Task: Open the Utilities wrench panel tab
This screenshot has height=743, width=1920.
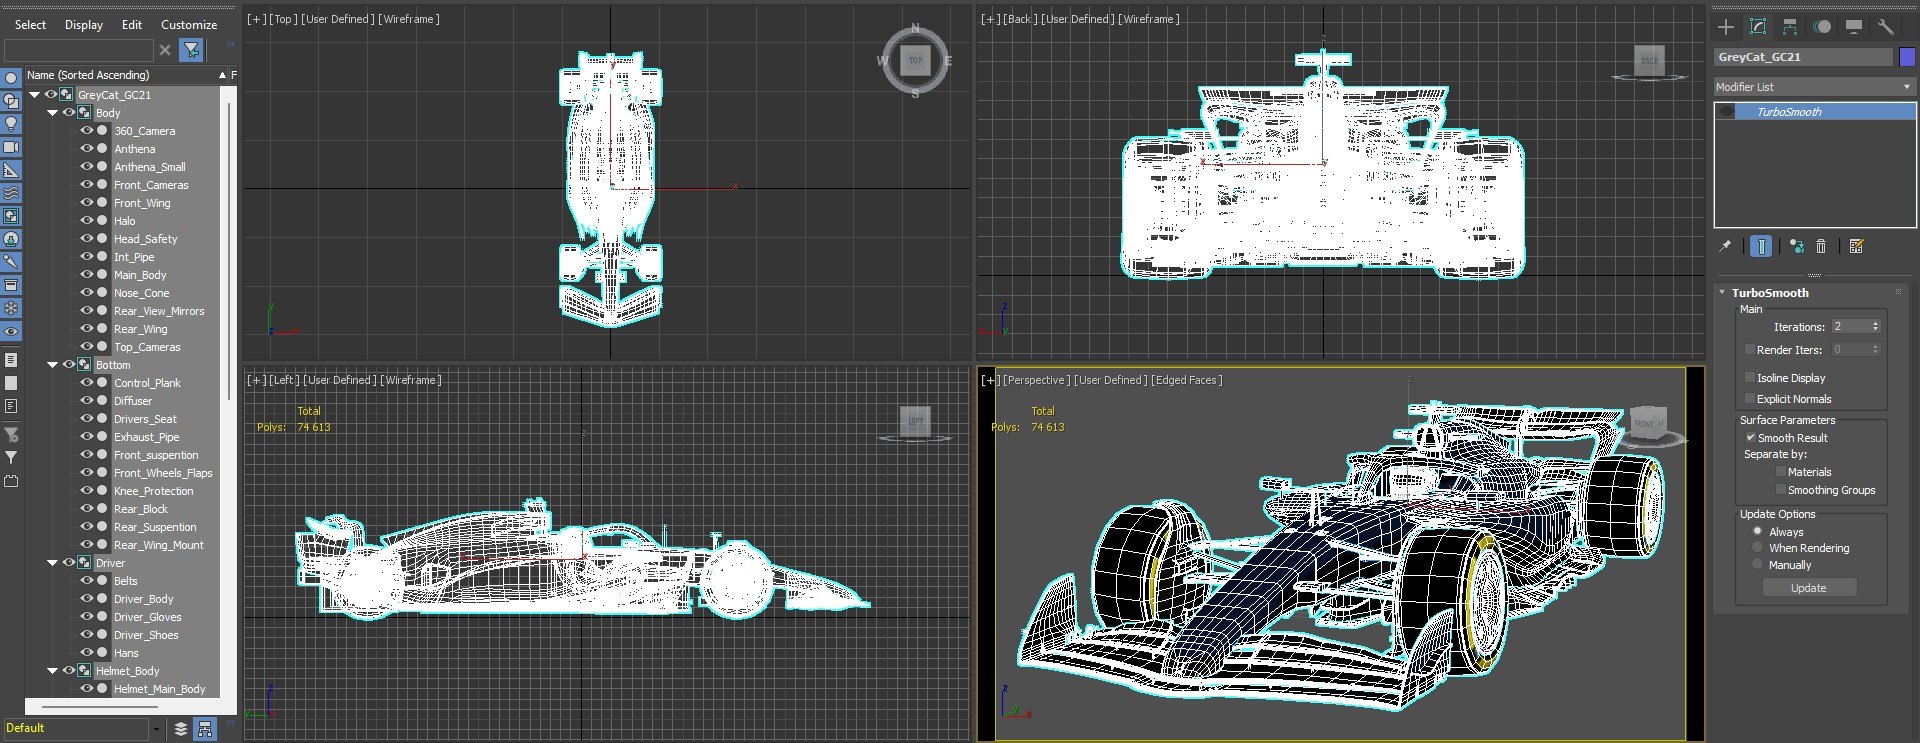Action: pos(1886,27)
